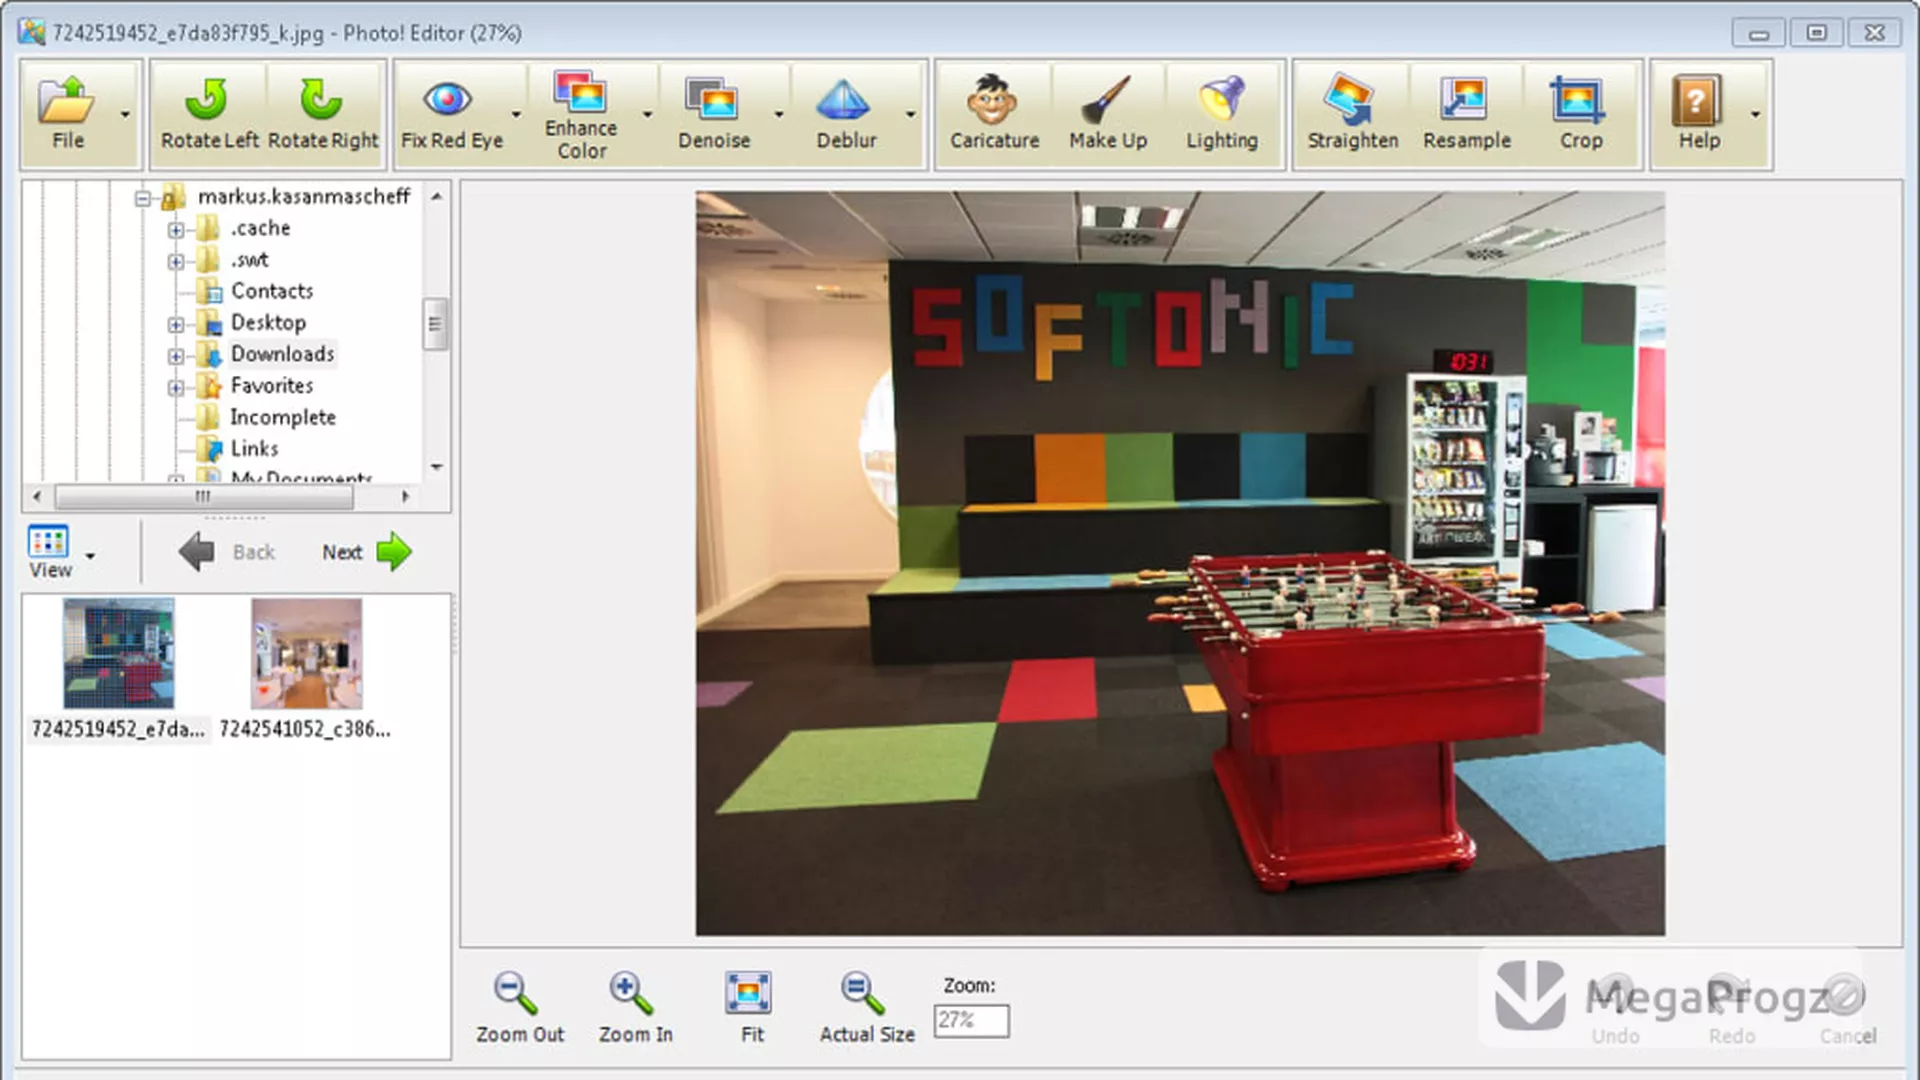The width and height of the screenshot is (1920, 1080).
Task: Apply the Enhance Color tool
Action: coord(581,114)
